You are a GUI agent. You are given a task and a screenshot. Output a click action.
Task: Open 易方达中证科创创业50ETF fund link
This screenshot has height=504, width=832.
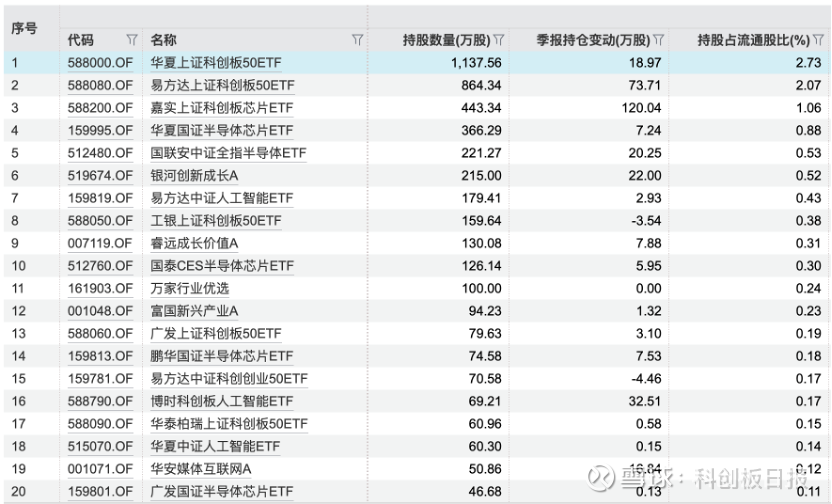tap(229, 378)
